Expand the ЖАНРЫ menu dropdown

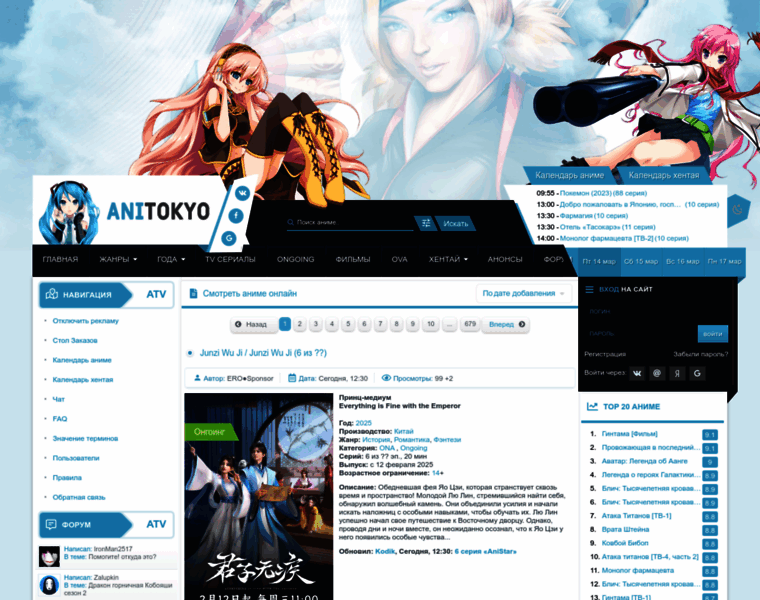pyautogui.click(x=118, y=259)
